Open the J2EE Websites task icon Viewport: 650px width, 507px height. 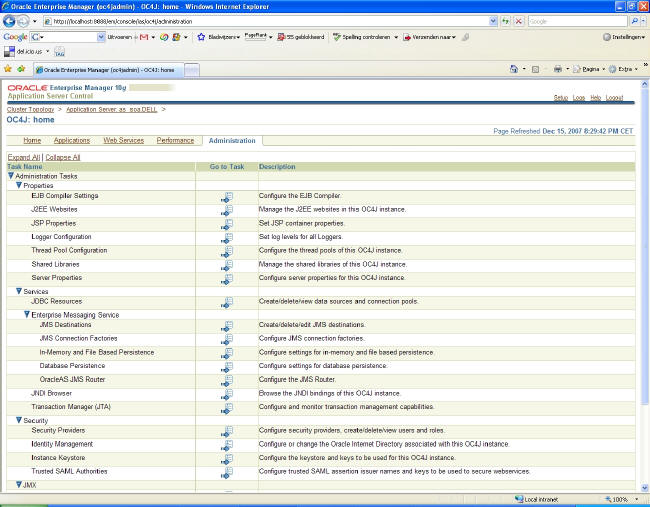pos(227,210)
